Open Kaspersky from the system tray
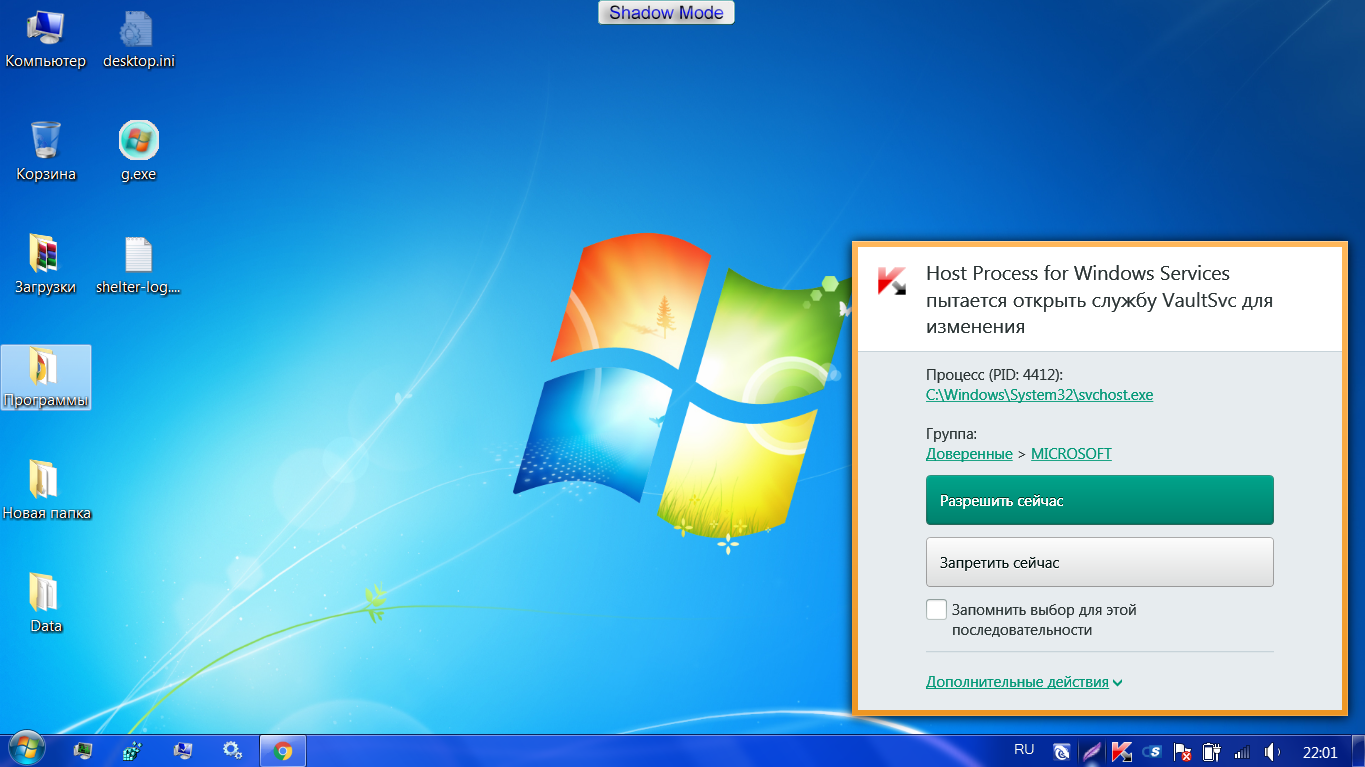 pos(1122,751)
